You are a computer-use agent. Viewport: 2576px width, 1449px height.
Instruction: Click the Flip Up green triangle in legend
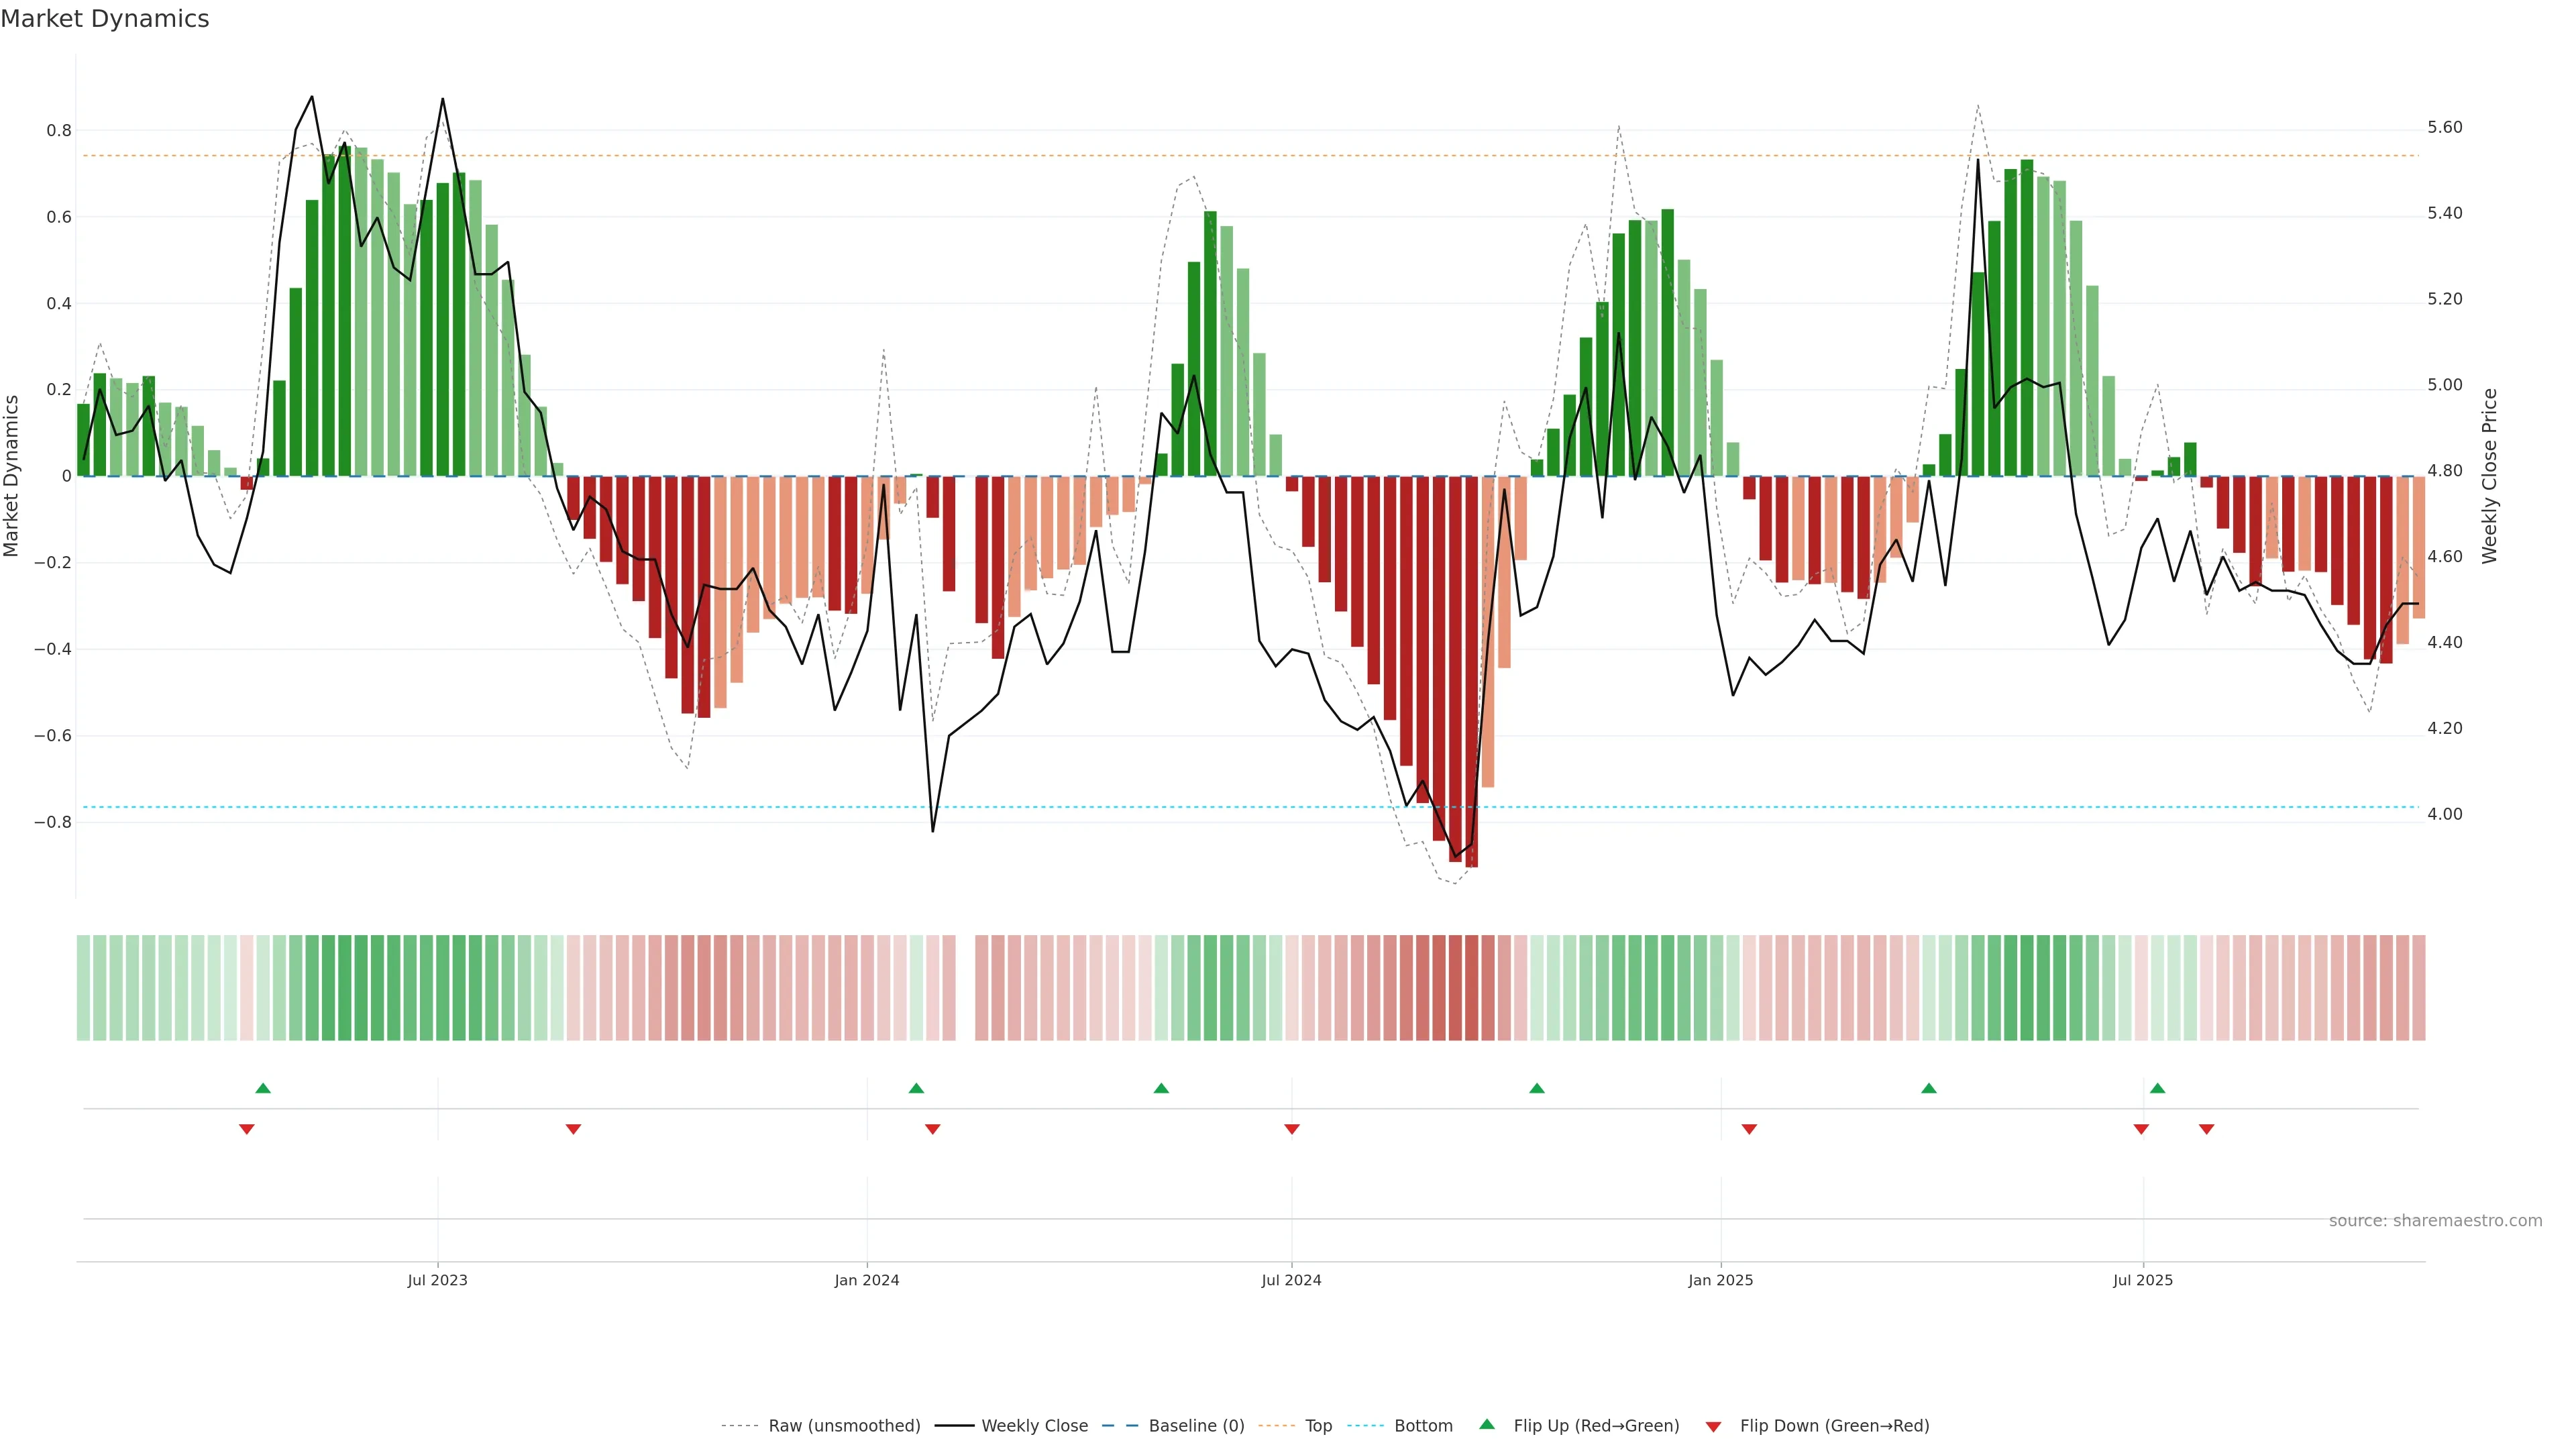(x=1487, y=1424)
